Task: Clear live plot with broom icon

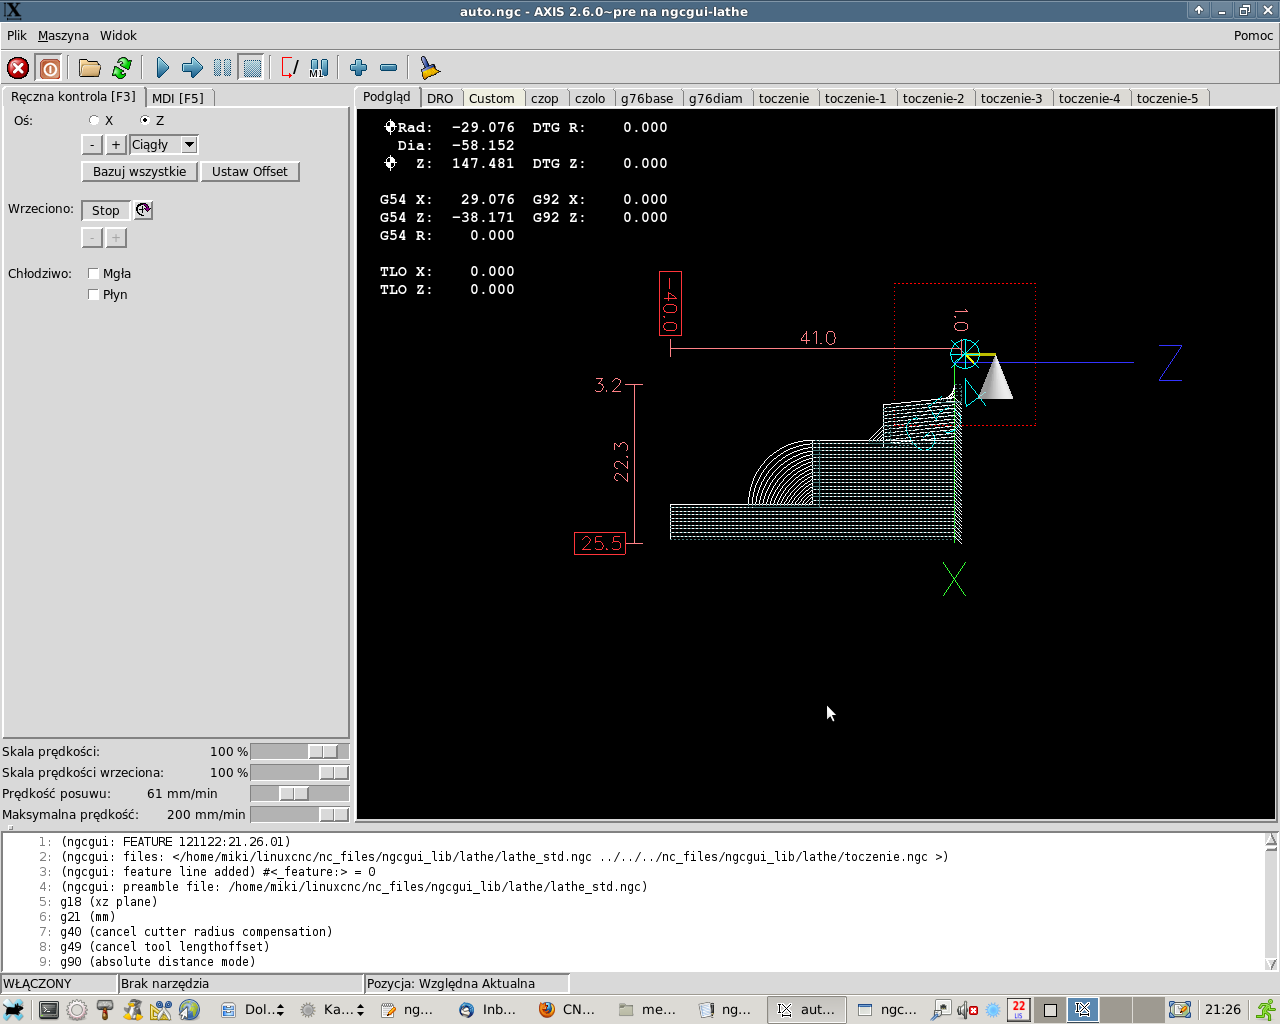Action: [x=429, y=68]
